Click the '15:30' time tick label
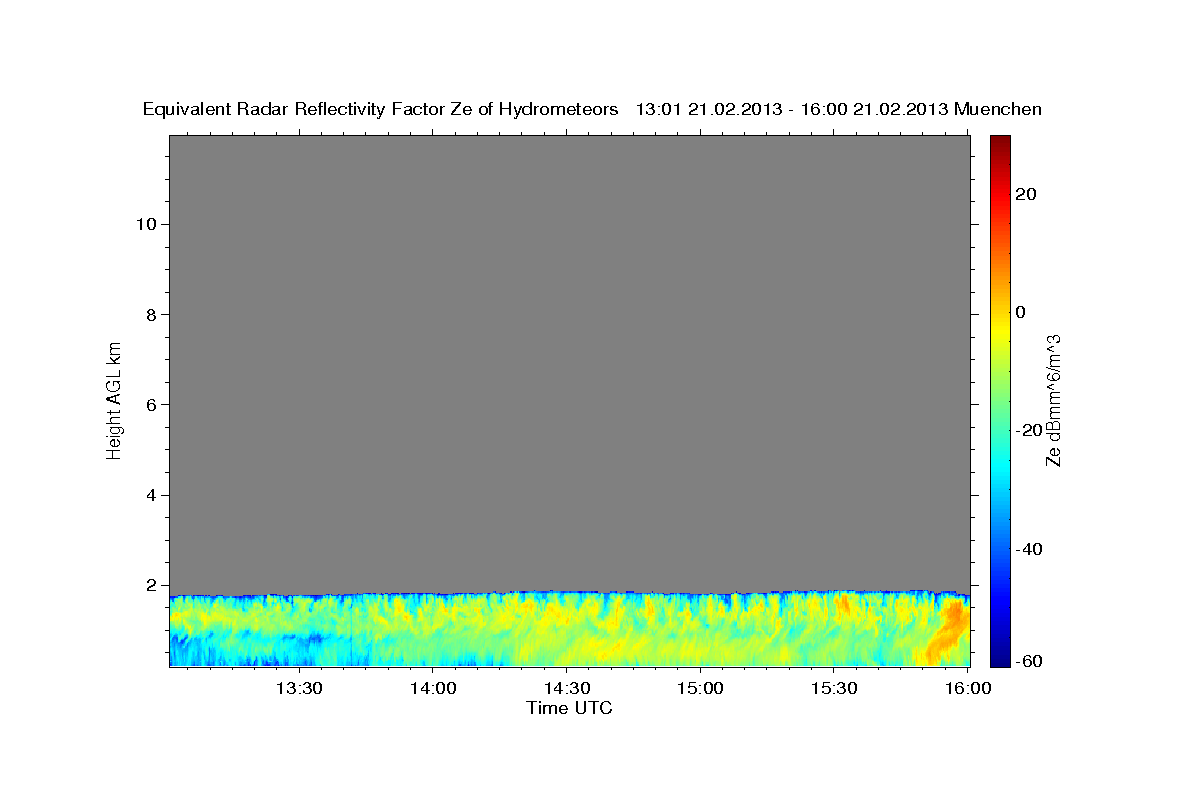The image size is (1200, 800). (834, 689)
